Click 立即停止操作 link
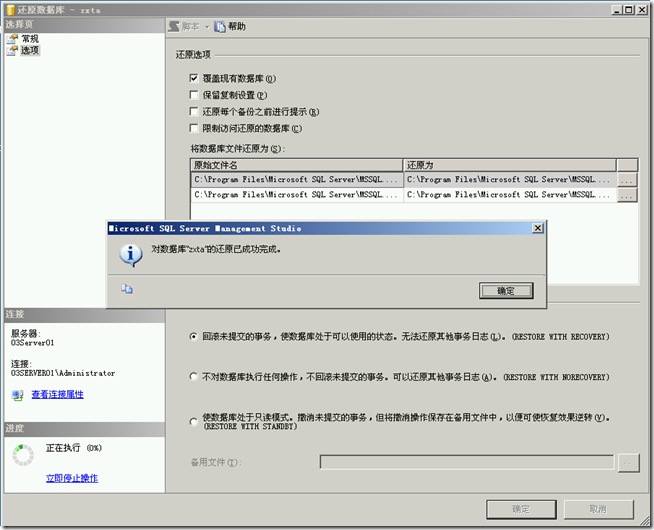 pos(72,478)
